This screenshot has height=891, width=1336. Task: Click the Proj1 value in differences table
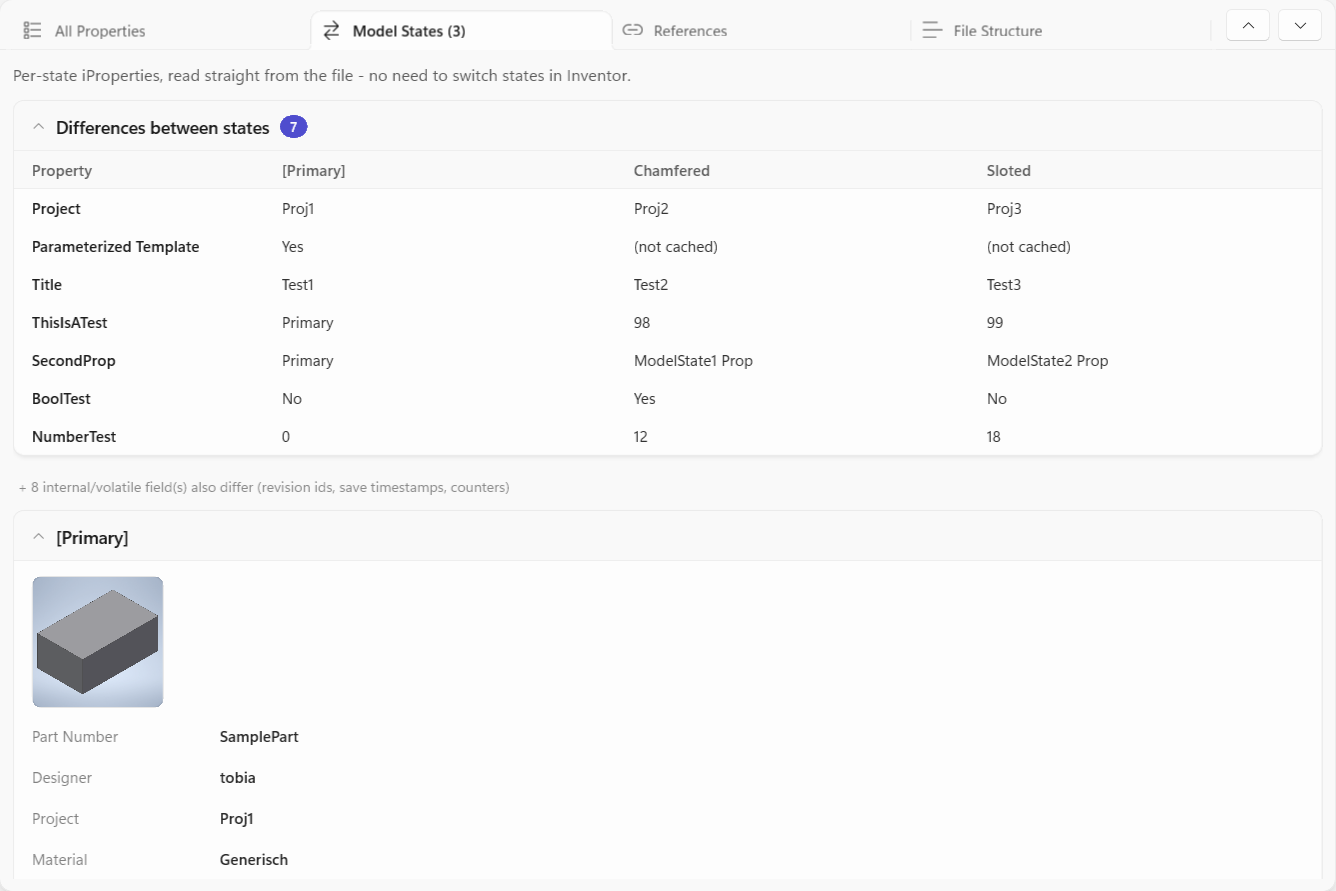[x=298, y=209]
